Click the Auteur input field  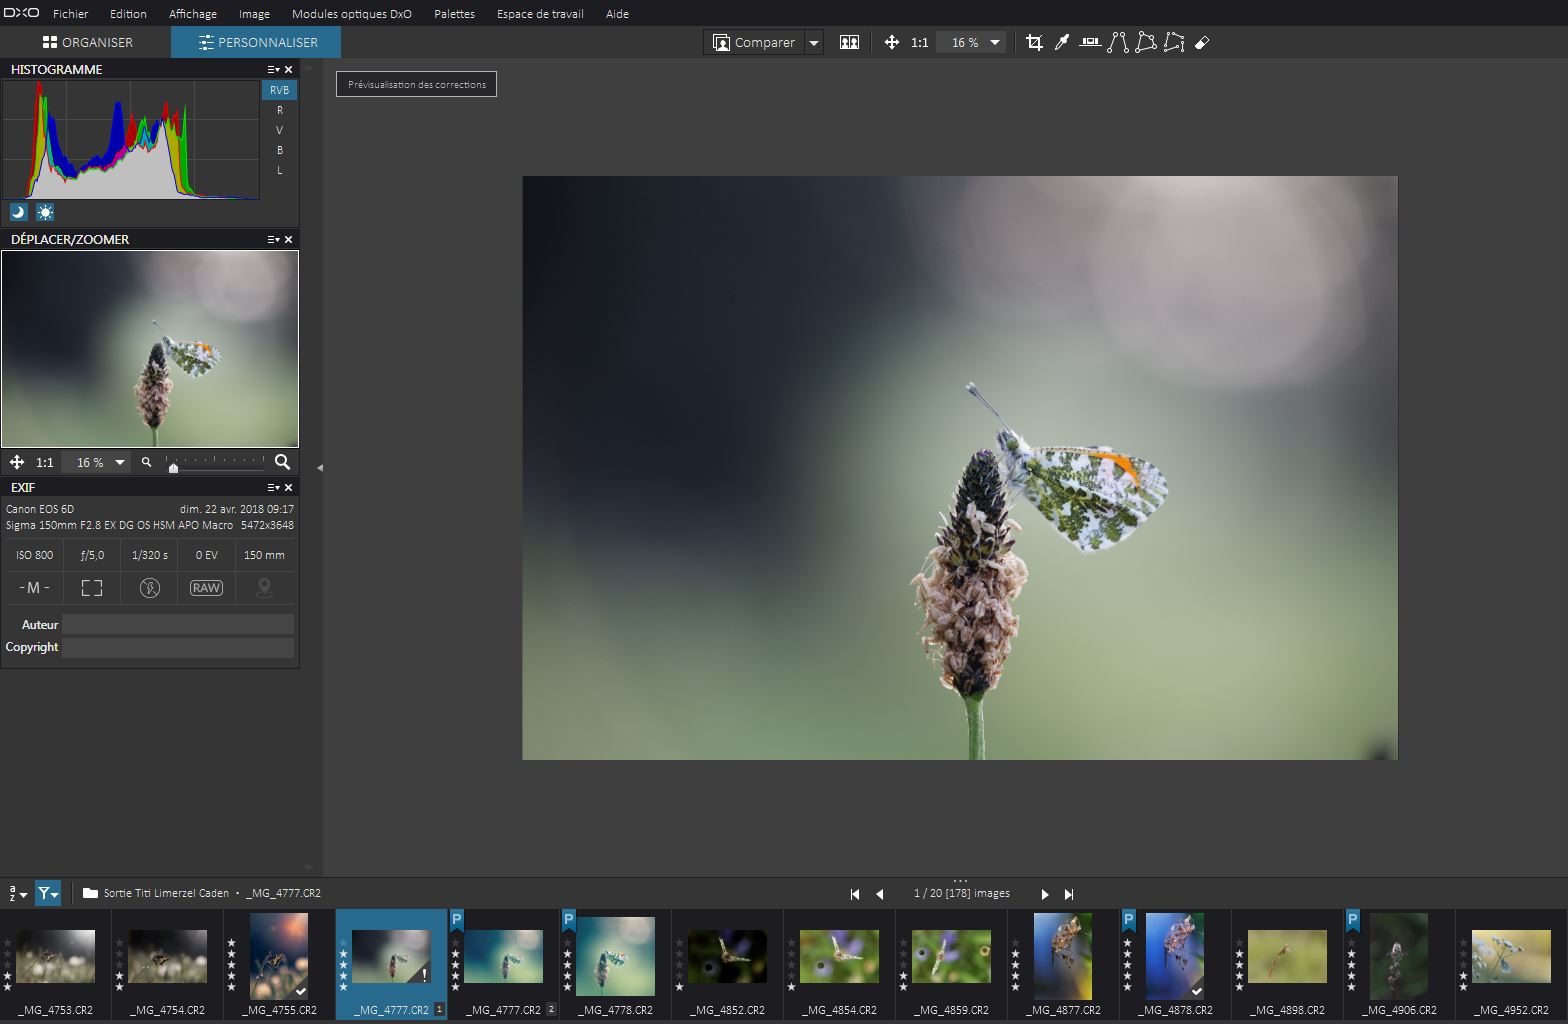(x=178, y=624)
